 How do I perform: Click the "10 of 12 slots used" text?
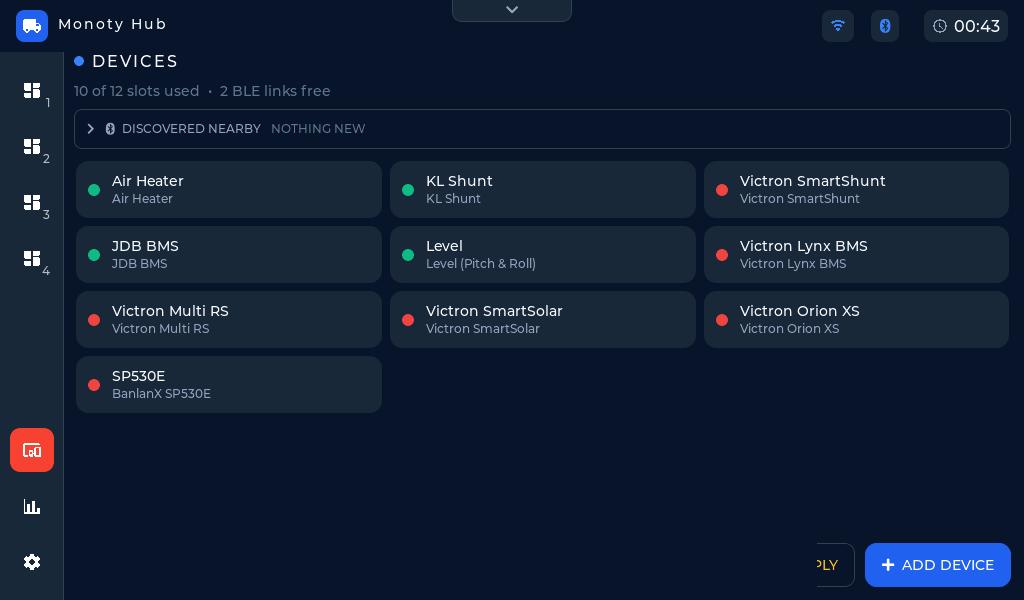(x=136, y=91)
